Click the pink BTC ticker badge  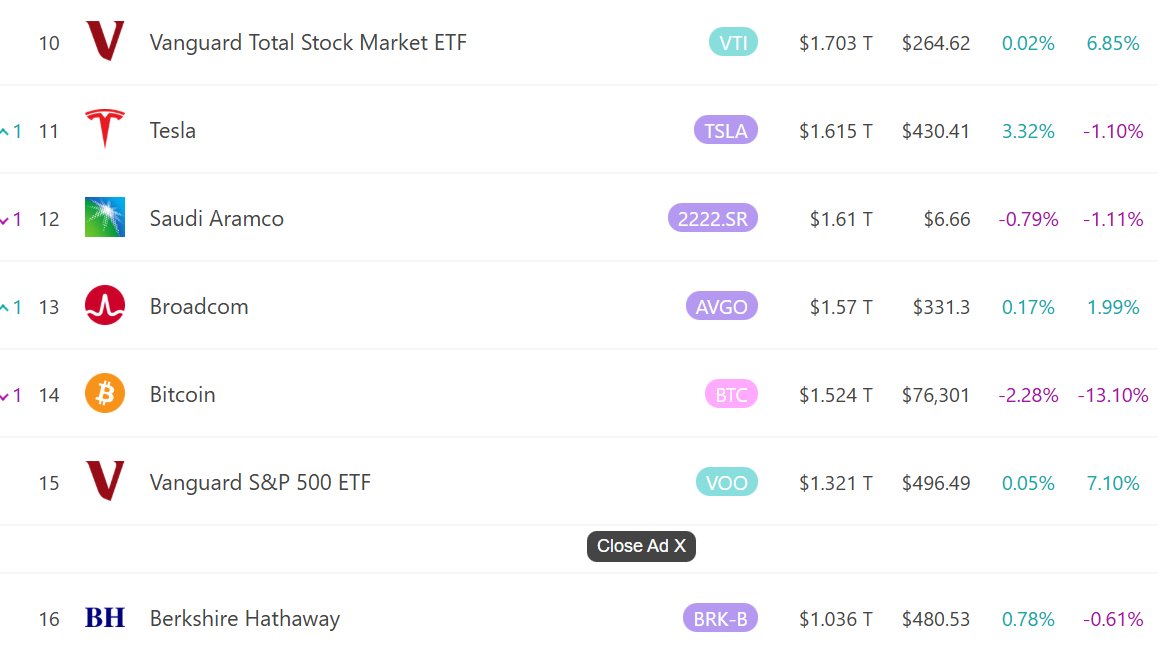pyautogui.click(x=731, y=394)
